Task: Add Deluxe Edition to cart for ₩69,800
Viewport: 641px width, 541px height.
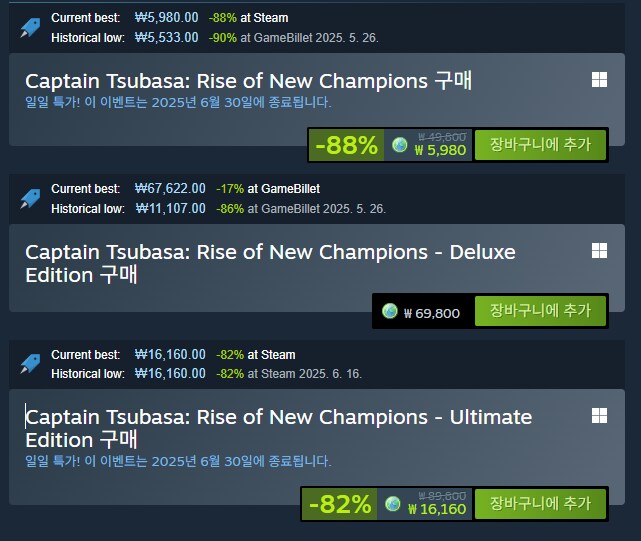Action: pos(540,311)
